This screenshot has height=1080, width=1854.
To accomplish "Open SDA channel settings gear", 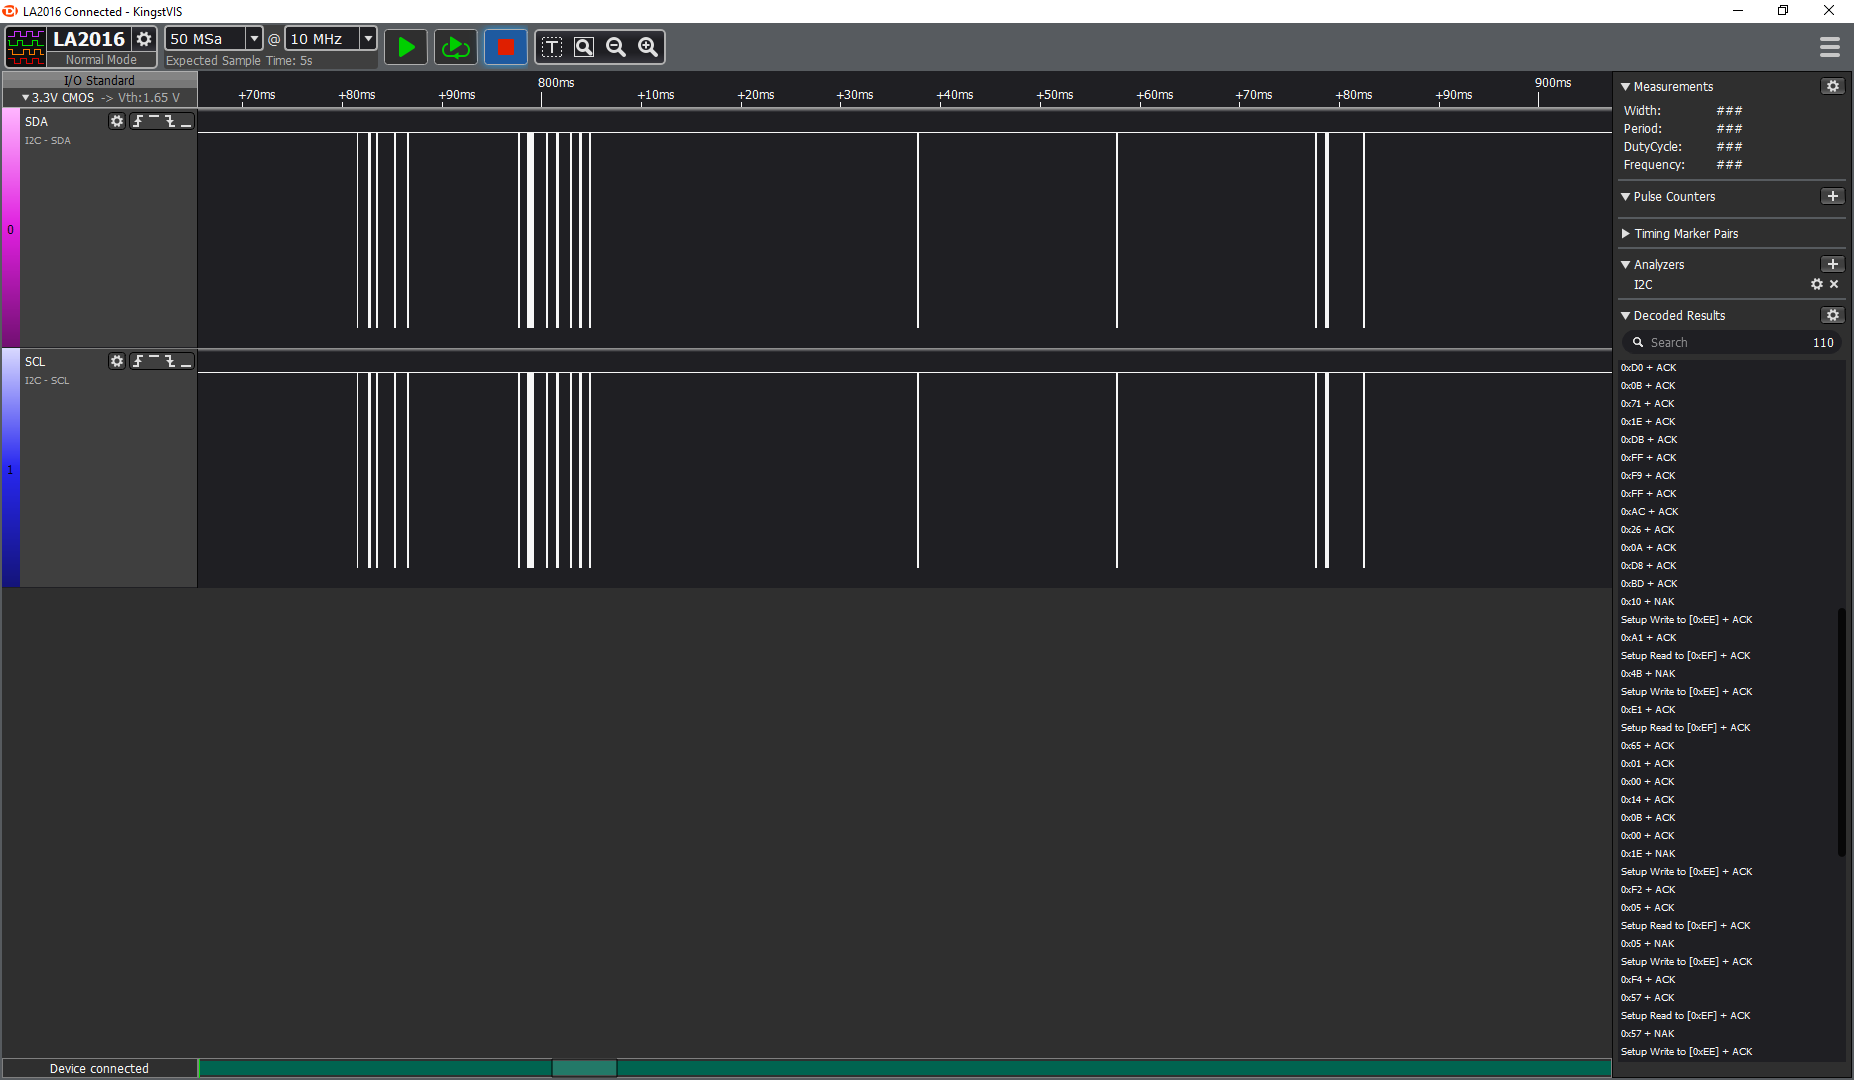I will [x=117, y=121].
